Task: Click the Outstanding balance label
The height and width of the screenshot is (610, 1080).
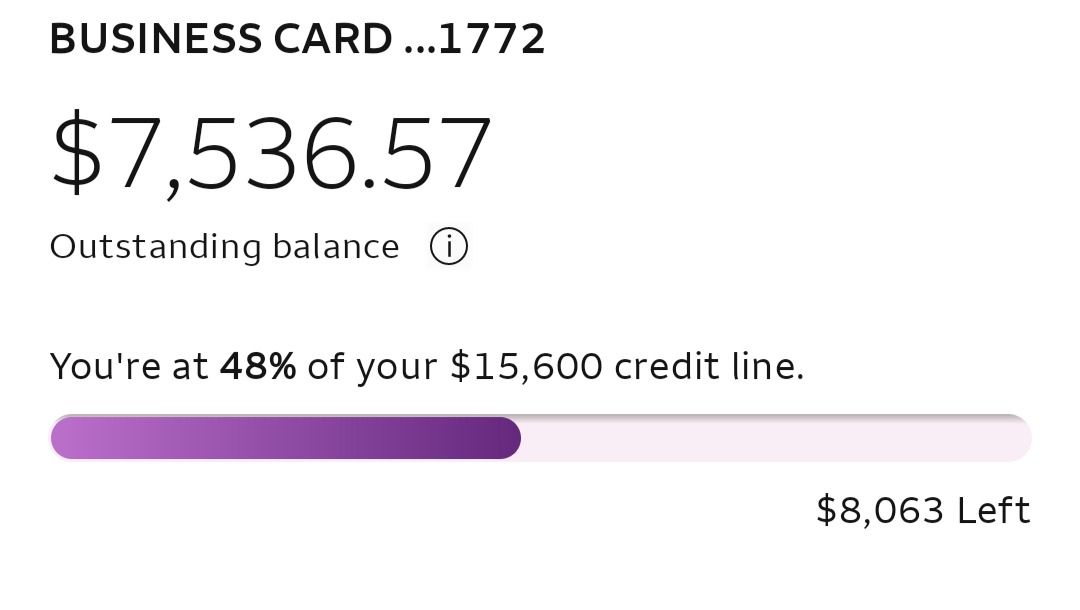Action: click(x=225, y=246)
